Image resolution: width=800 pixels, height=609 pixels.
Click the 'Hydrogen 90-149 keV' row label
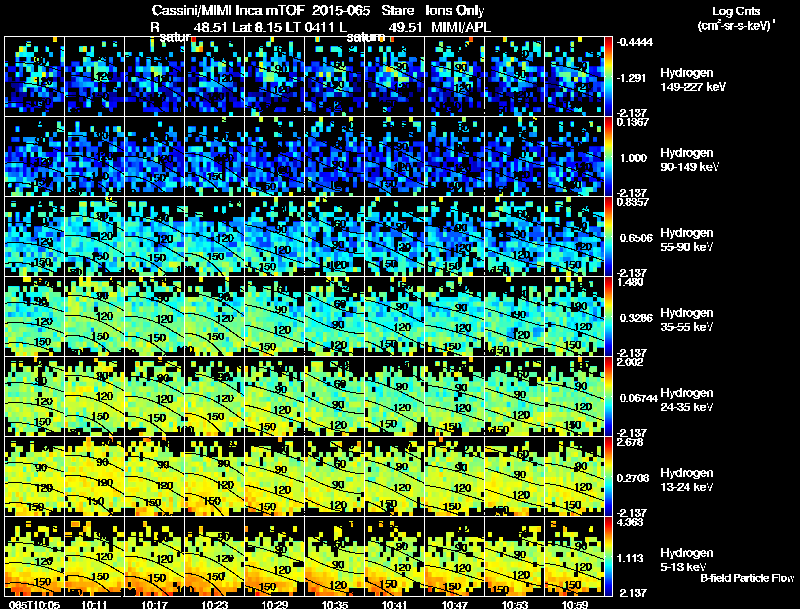689,160
